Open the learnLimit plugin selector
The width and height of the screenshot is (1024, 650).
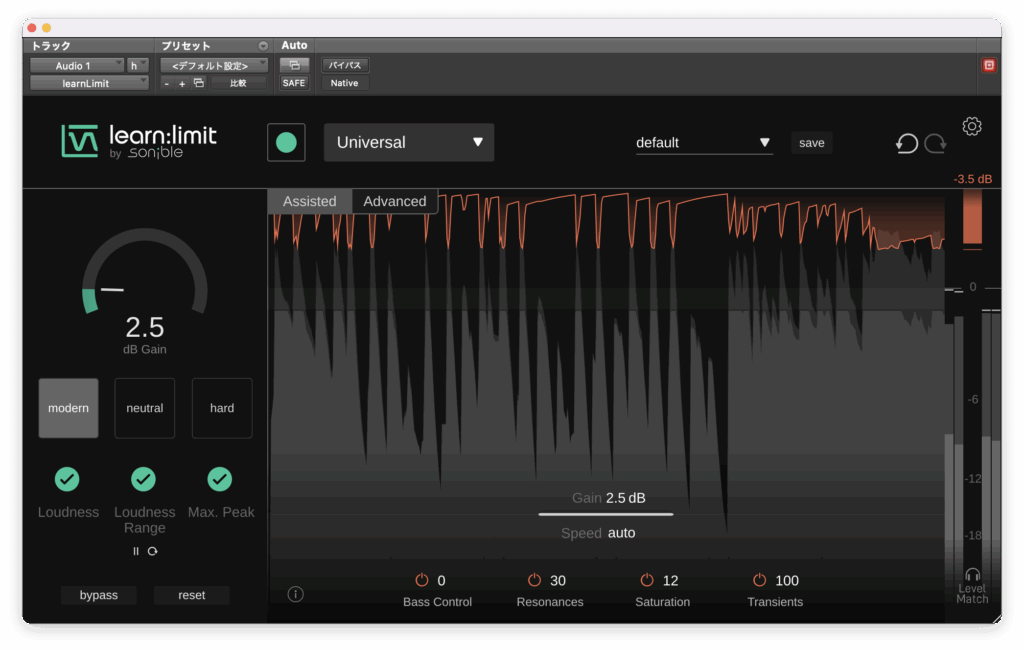(x=89, y=83)
